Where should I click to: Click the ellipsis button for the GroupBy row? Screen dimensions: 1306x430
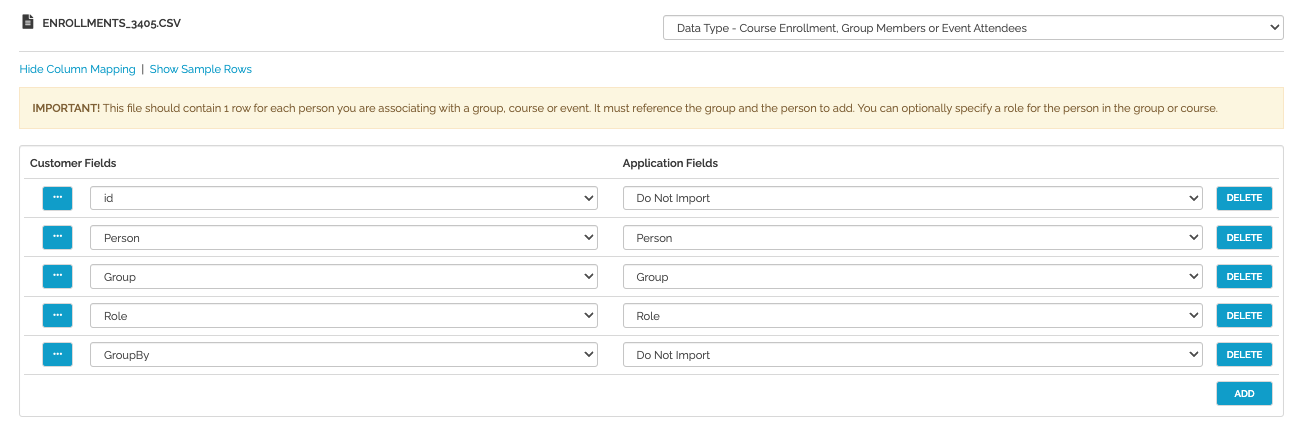57,355
